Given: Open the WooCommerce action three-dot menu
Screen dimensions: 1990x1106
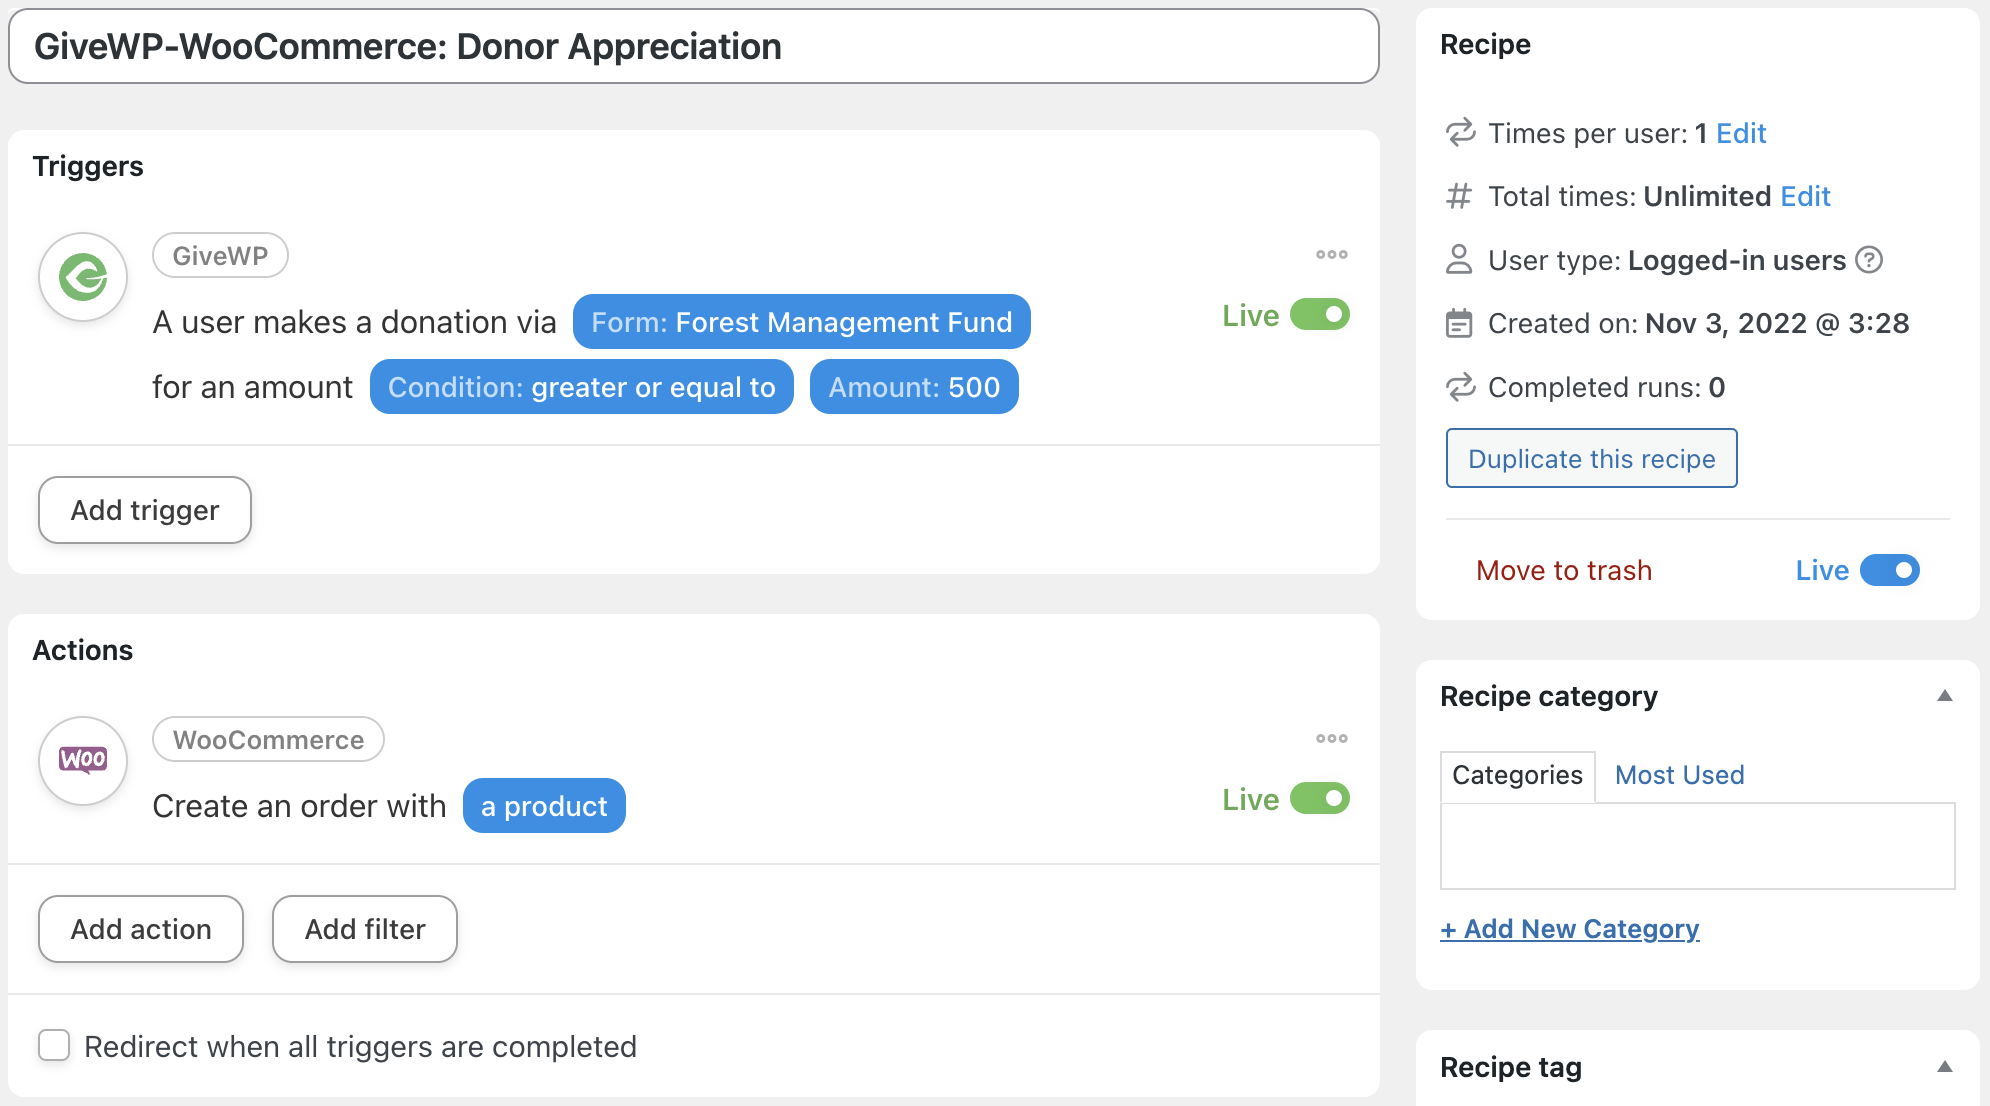Looking at the screenshot, I should pyautogui.click(x=1331, y=739).
